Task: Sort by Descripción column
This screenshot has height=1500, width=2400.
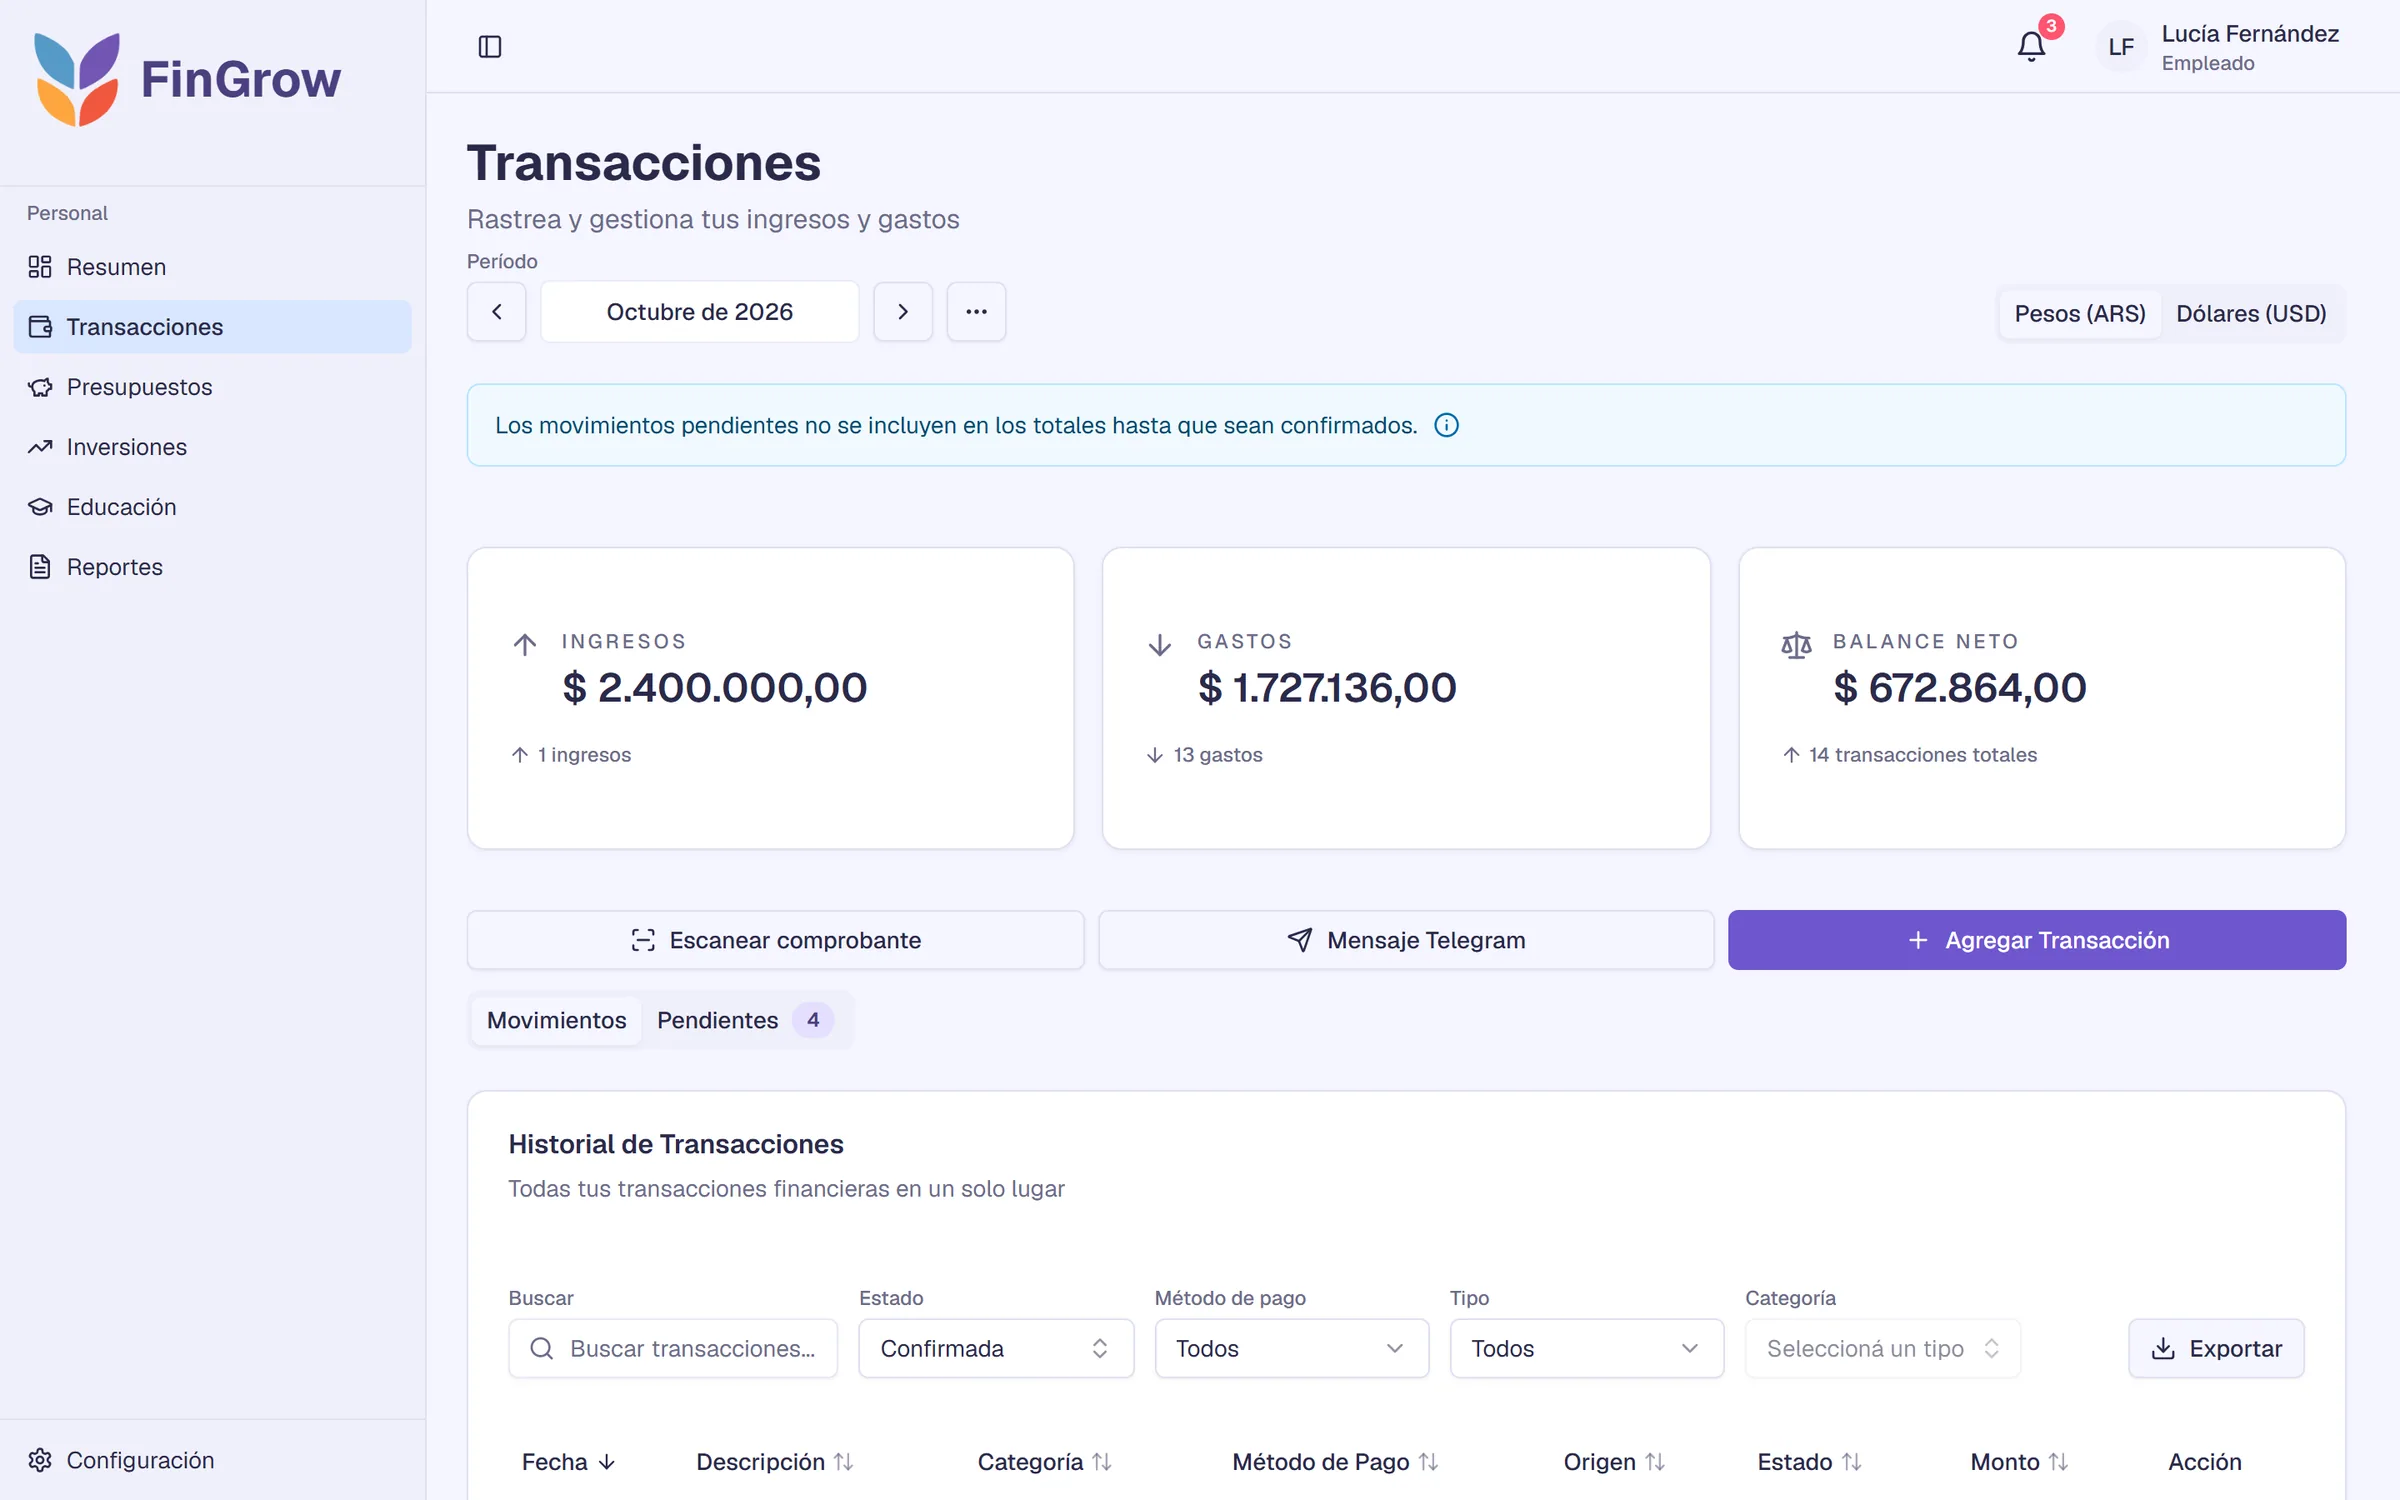Action: [774, 1462]
